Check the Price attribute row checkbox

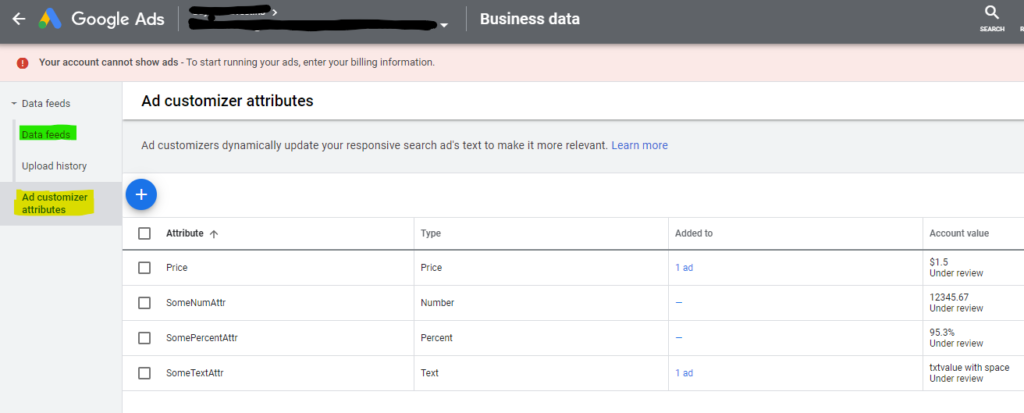point(144,268)
